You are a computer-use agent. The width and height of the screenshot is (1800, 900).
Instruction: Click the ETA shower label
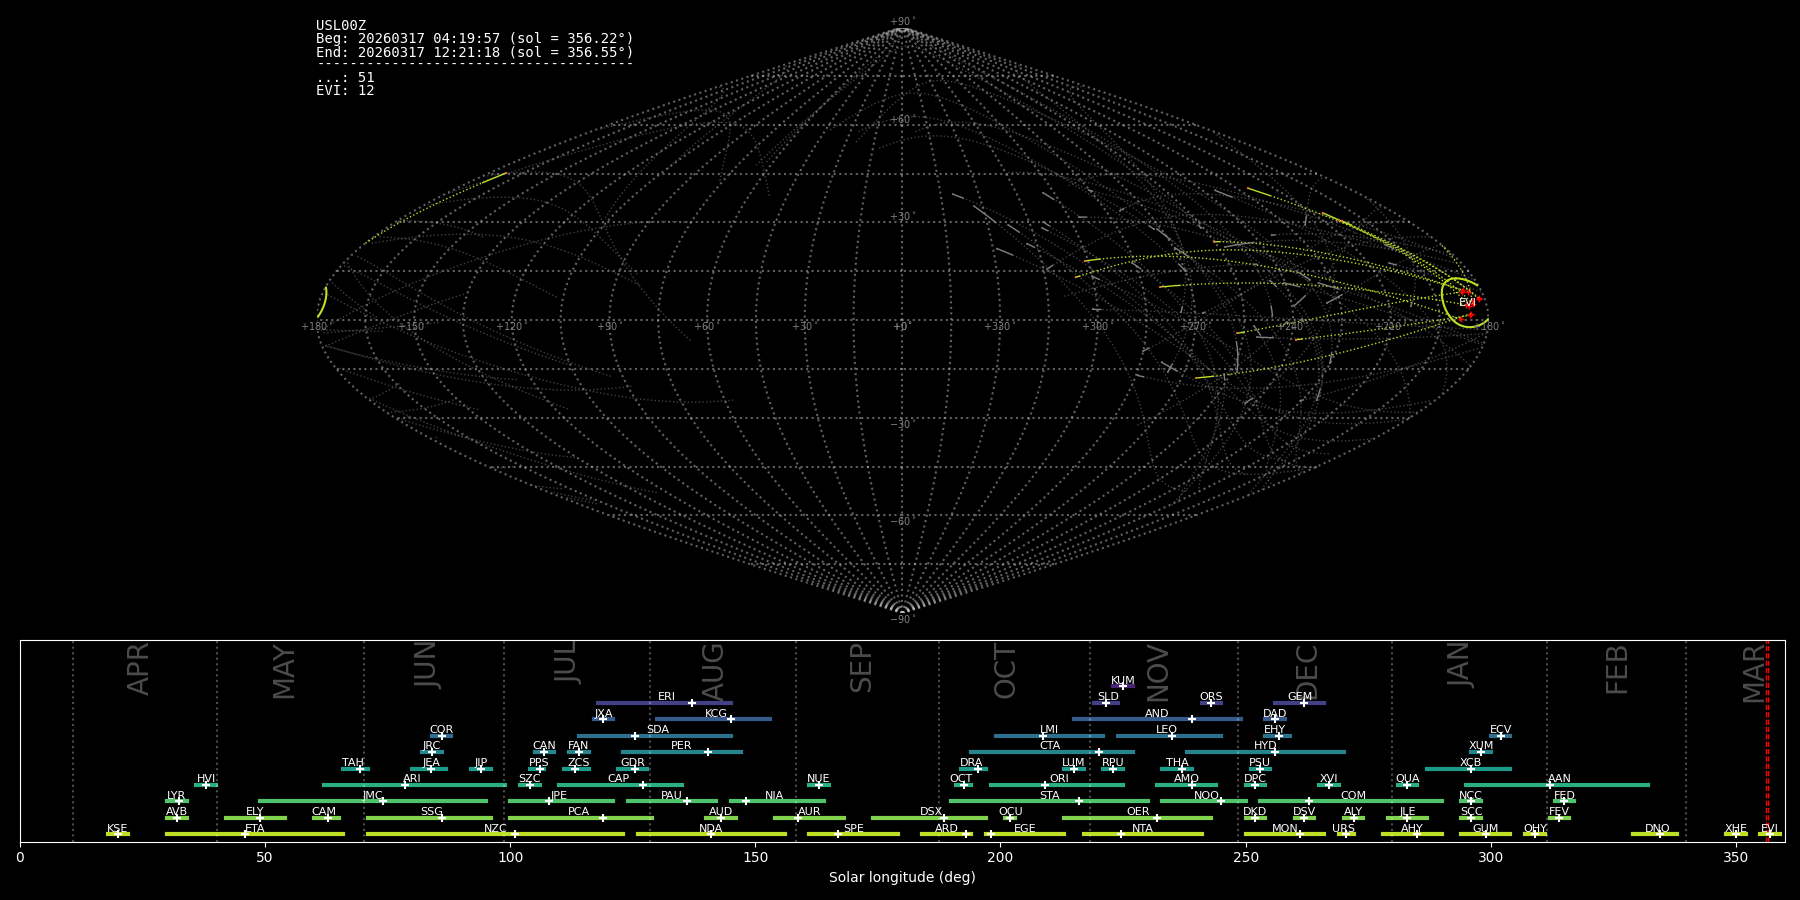point(255,828)
